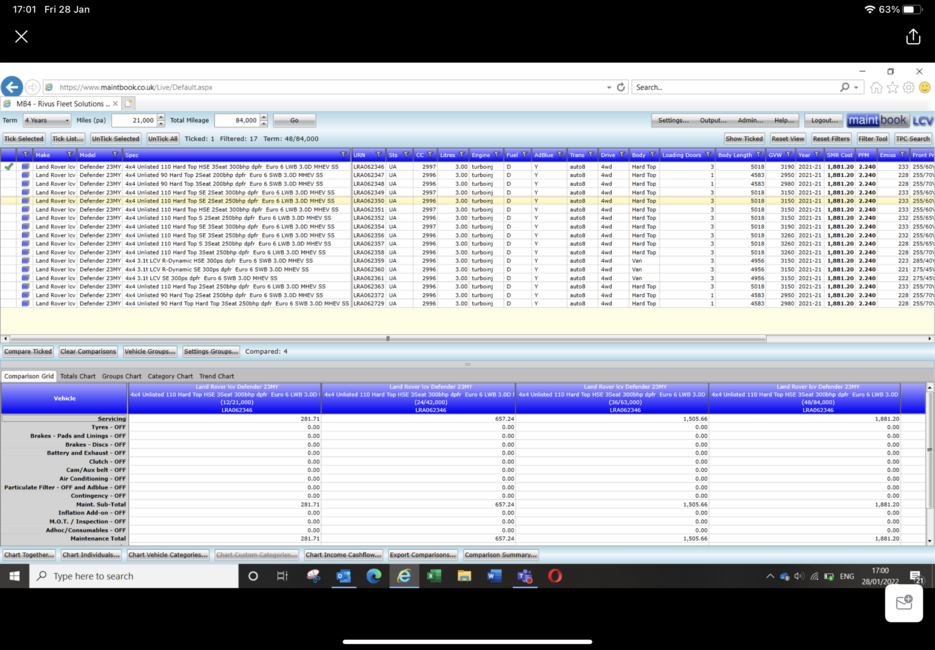Increase Miles (pa) with the up stepper arrow

point(161,117)
